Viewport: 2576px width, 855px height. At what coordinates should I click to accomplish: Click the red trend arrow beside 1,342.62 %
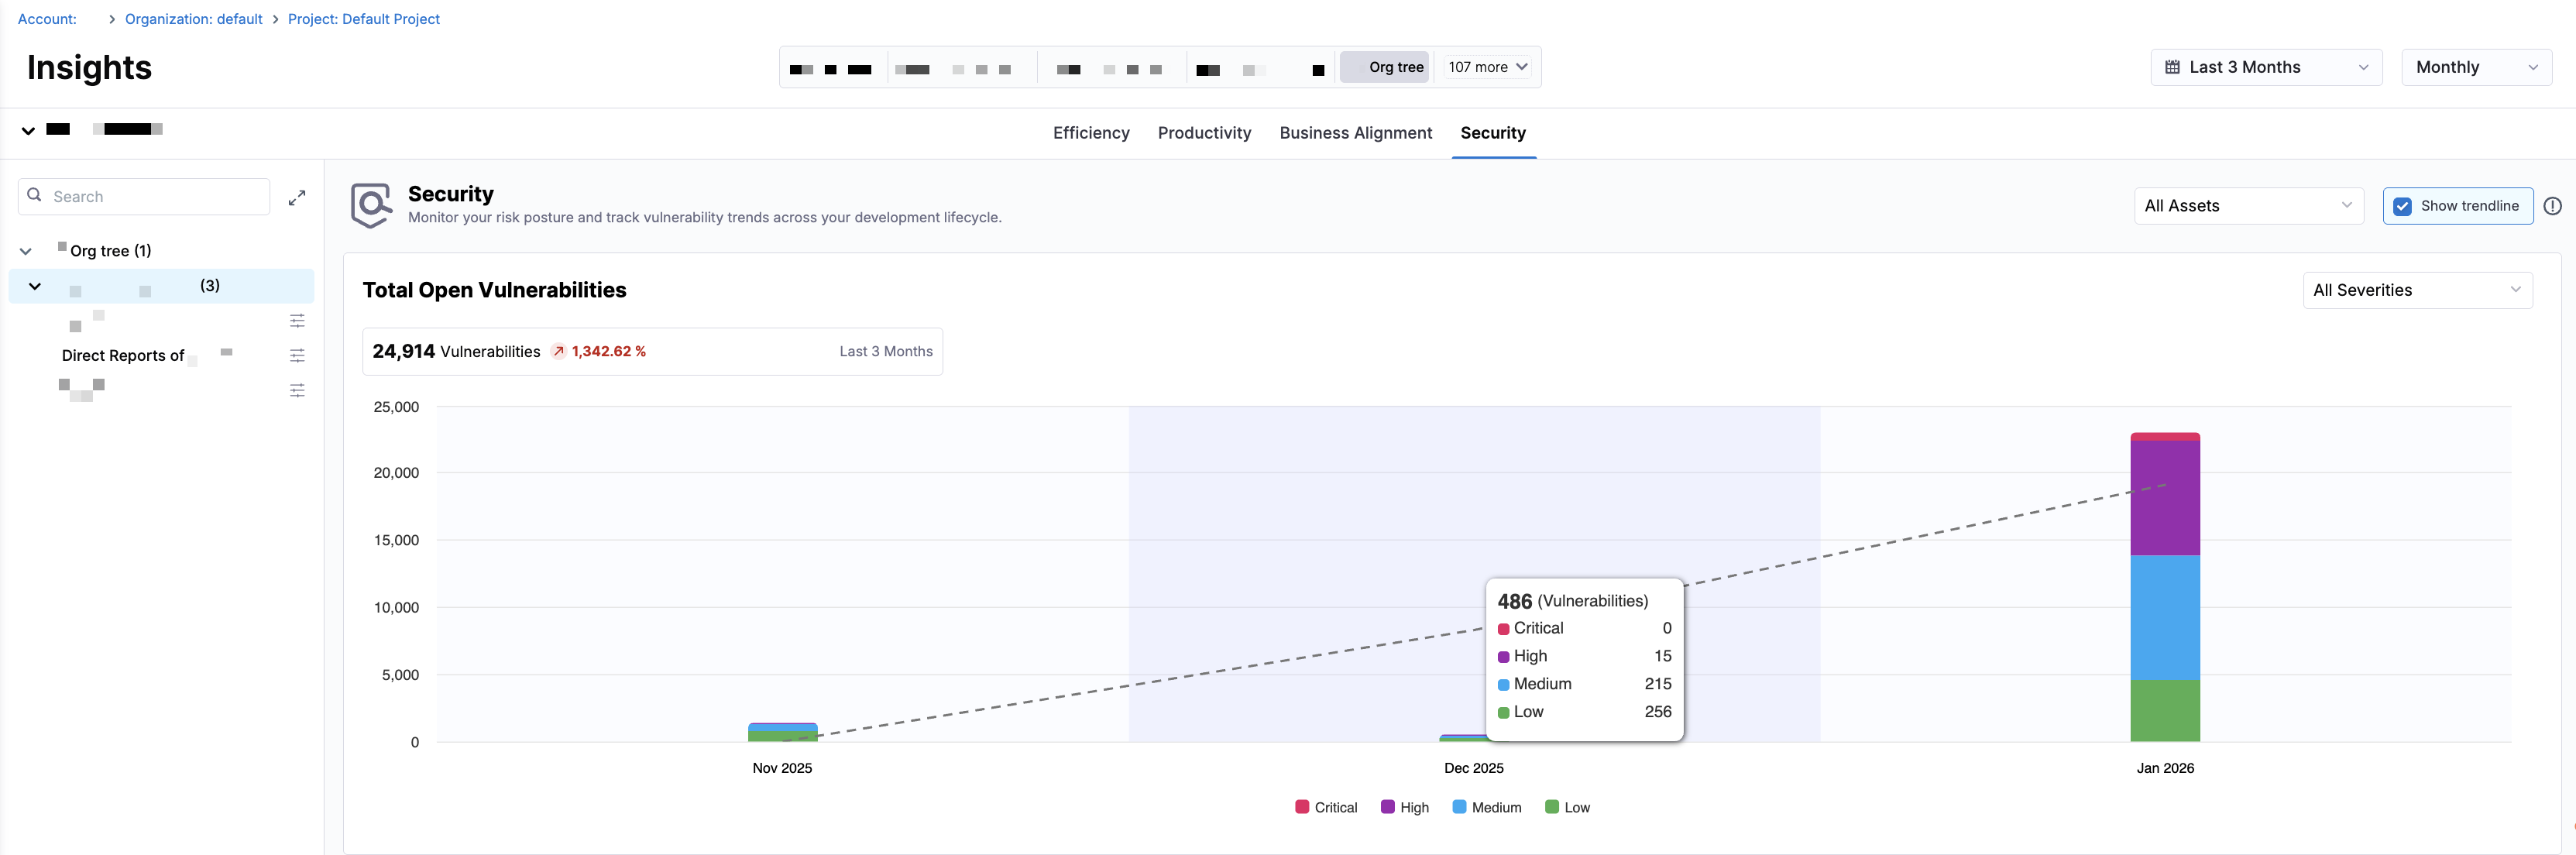click(559, 351)
